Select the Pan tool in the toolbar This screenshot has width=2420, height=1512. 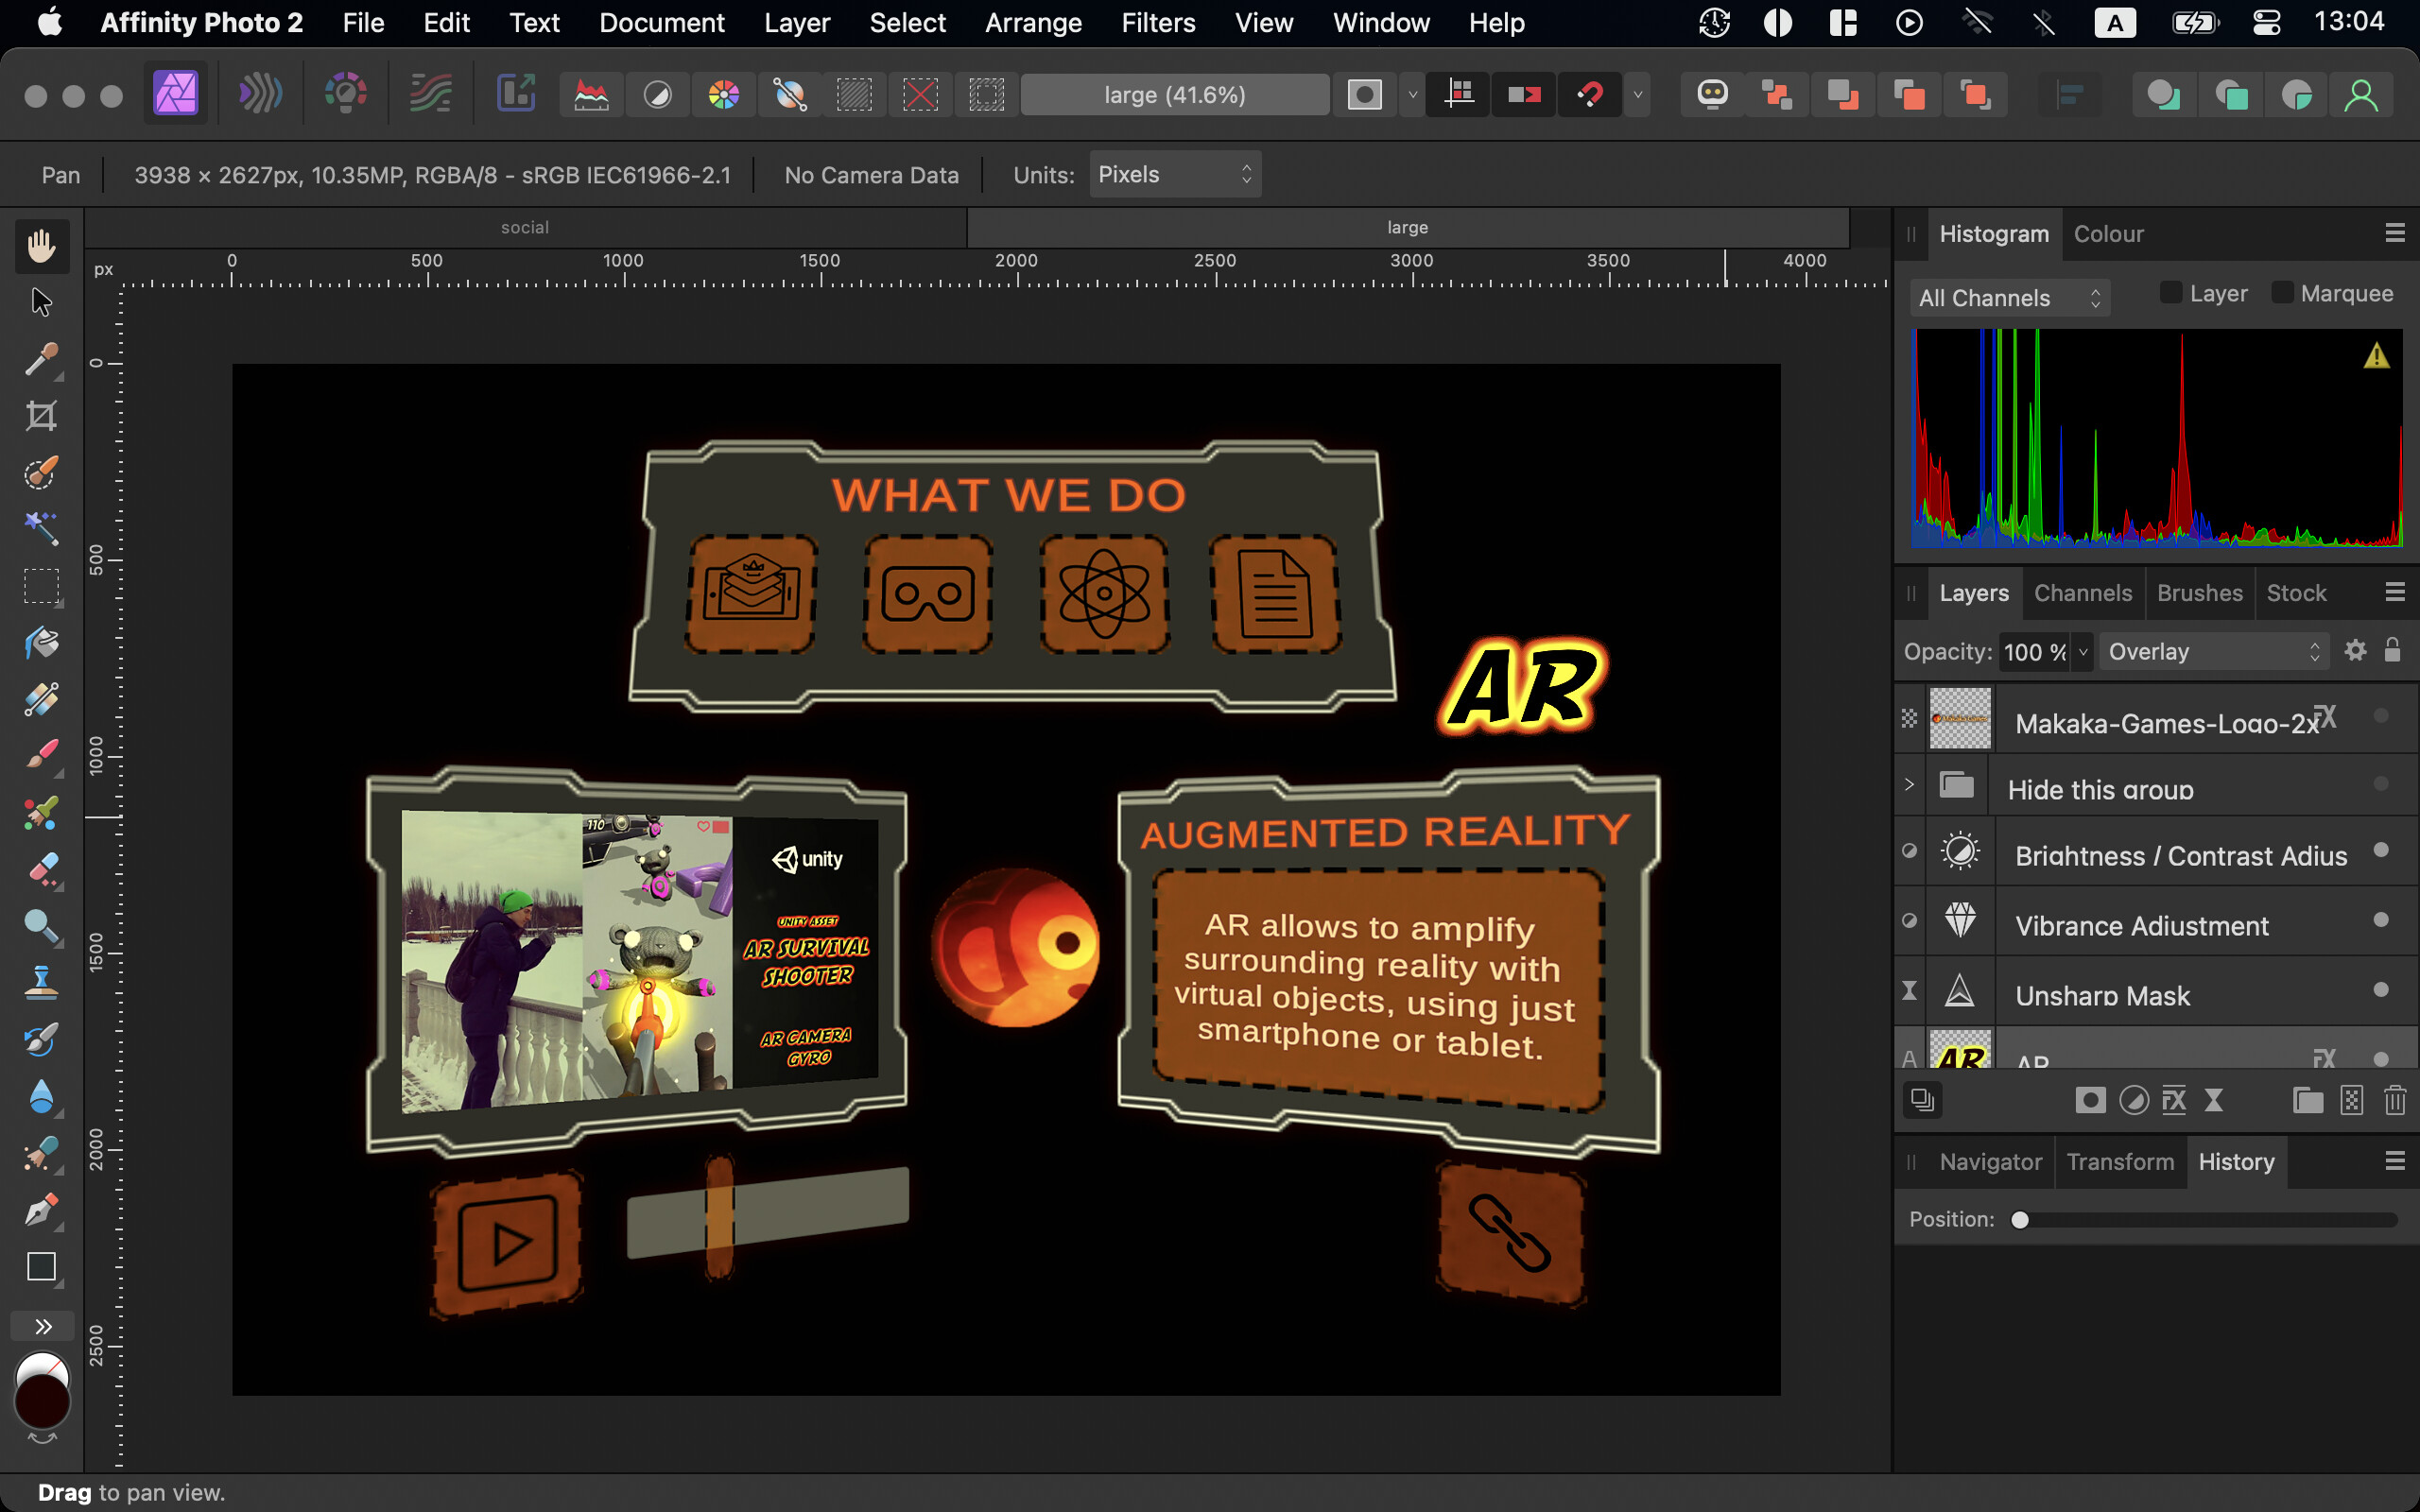pos(42,246)
